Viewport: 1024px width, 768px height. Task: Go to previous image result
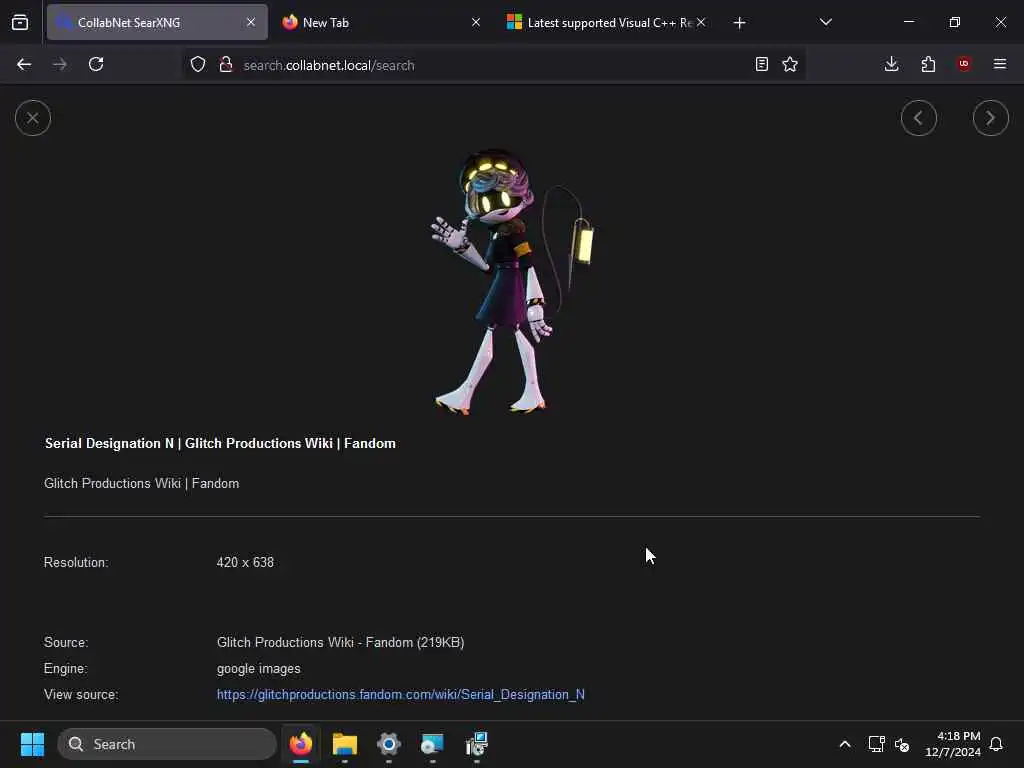(x=919, y=118)
